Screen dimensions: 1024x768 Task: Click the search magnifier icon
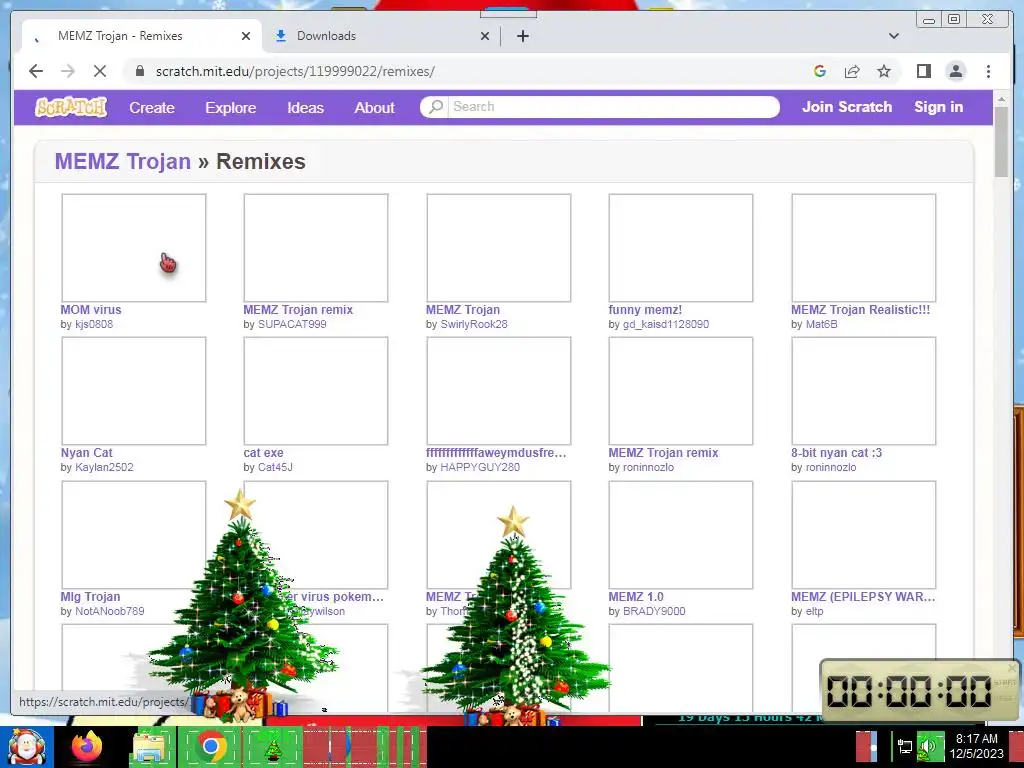[435, 106]
